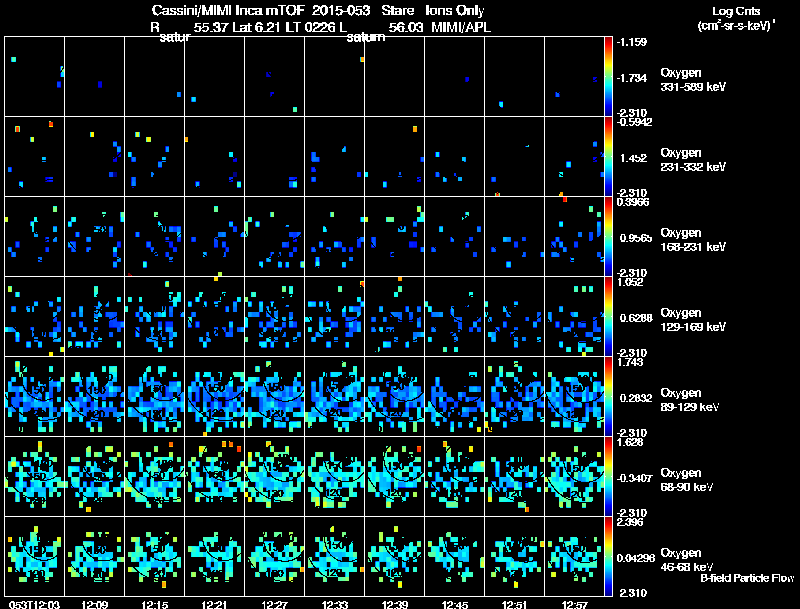This screenshot has width=800, height=609.
Task: Click the Oxygen 331-589 keV row label
Action: (693, 80)
